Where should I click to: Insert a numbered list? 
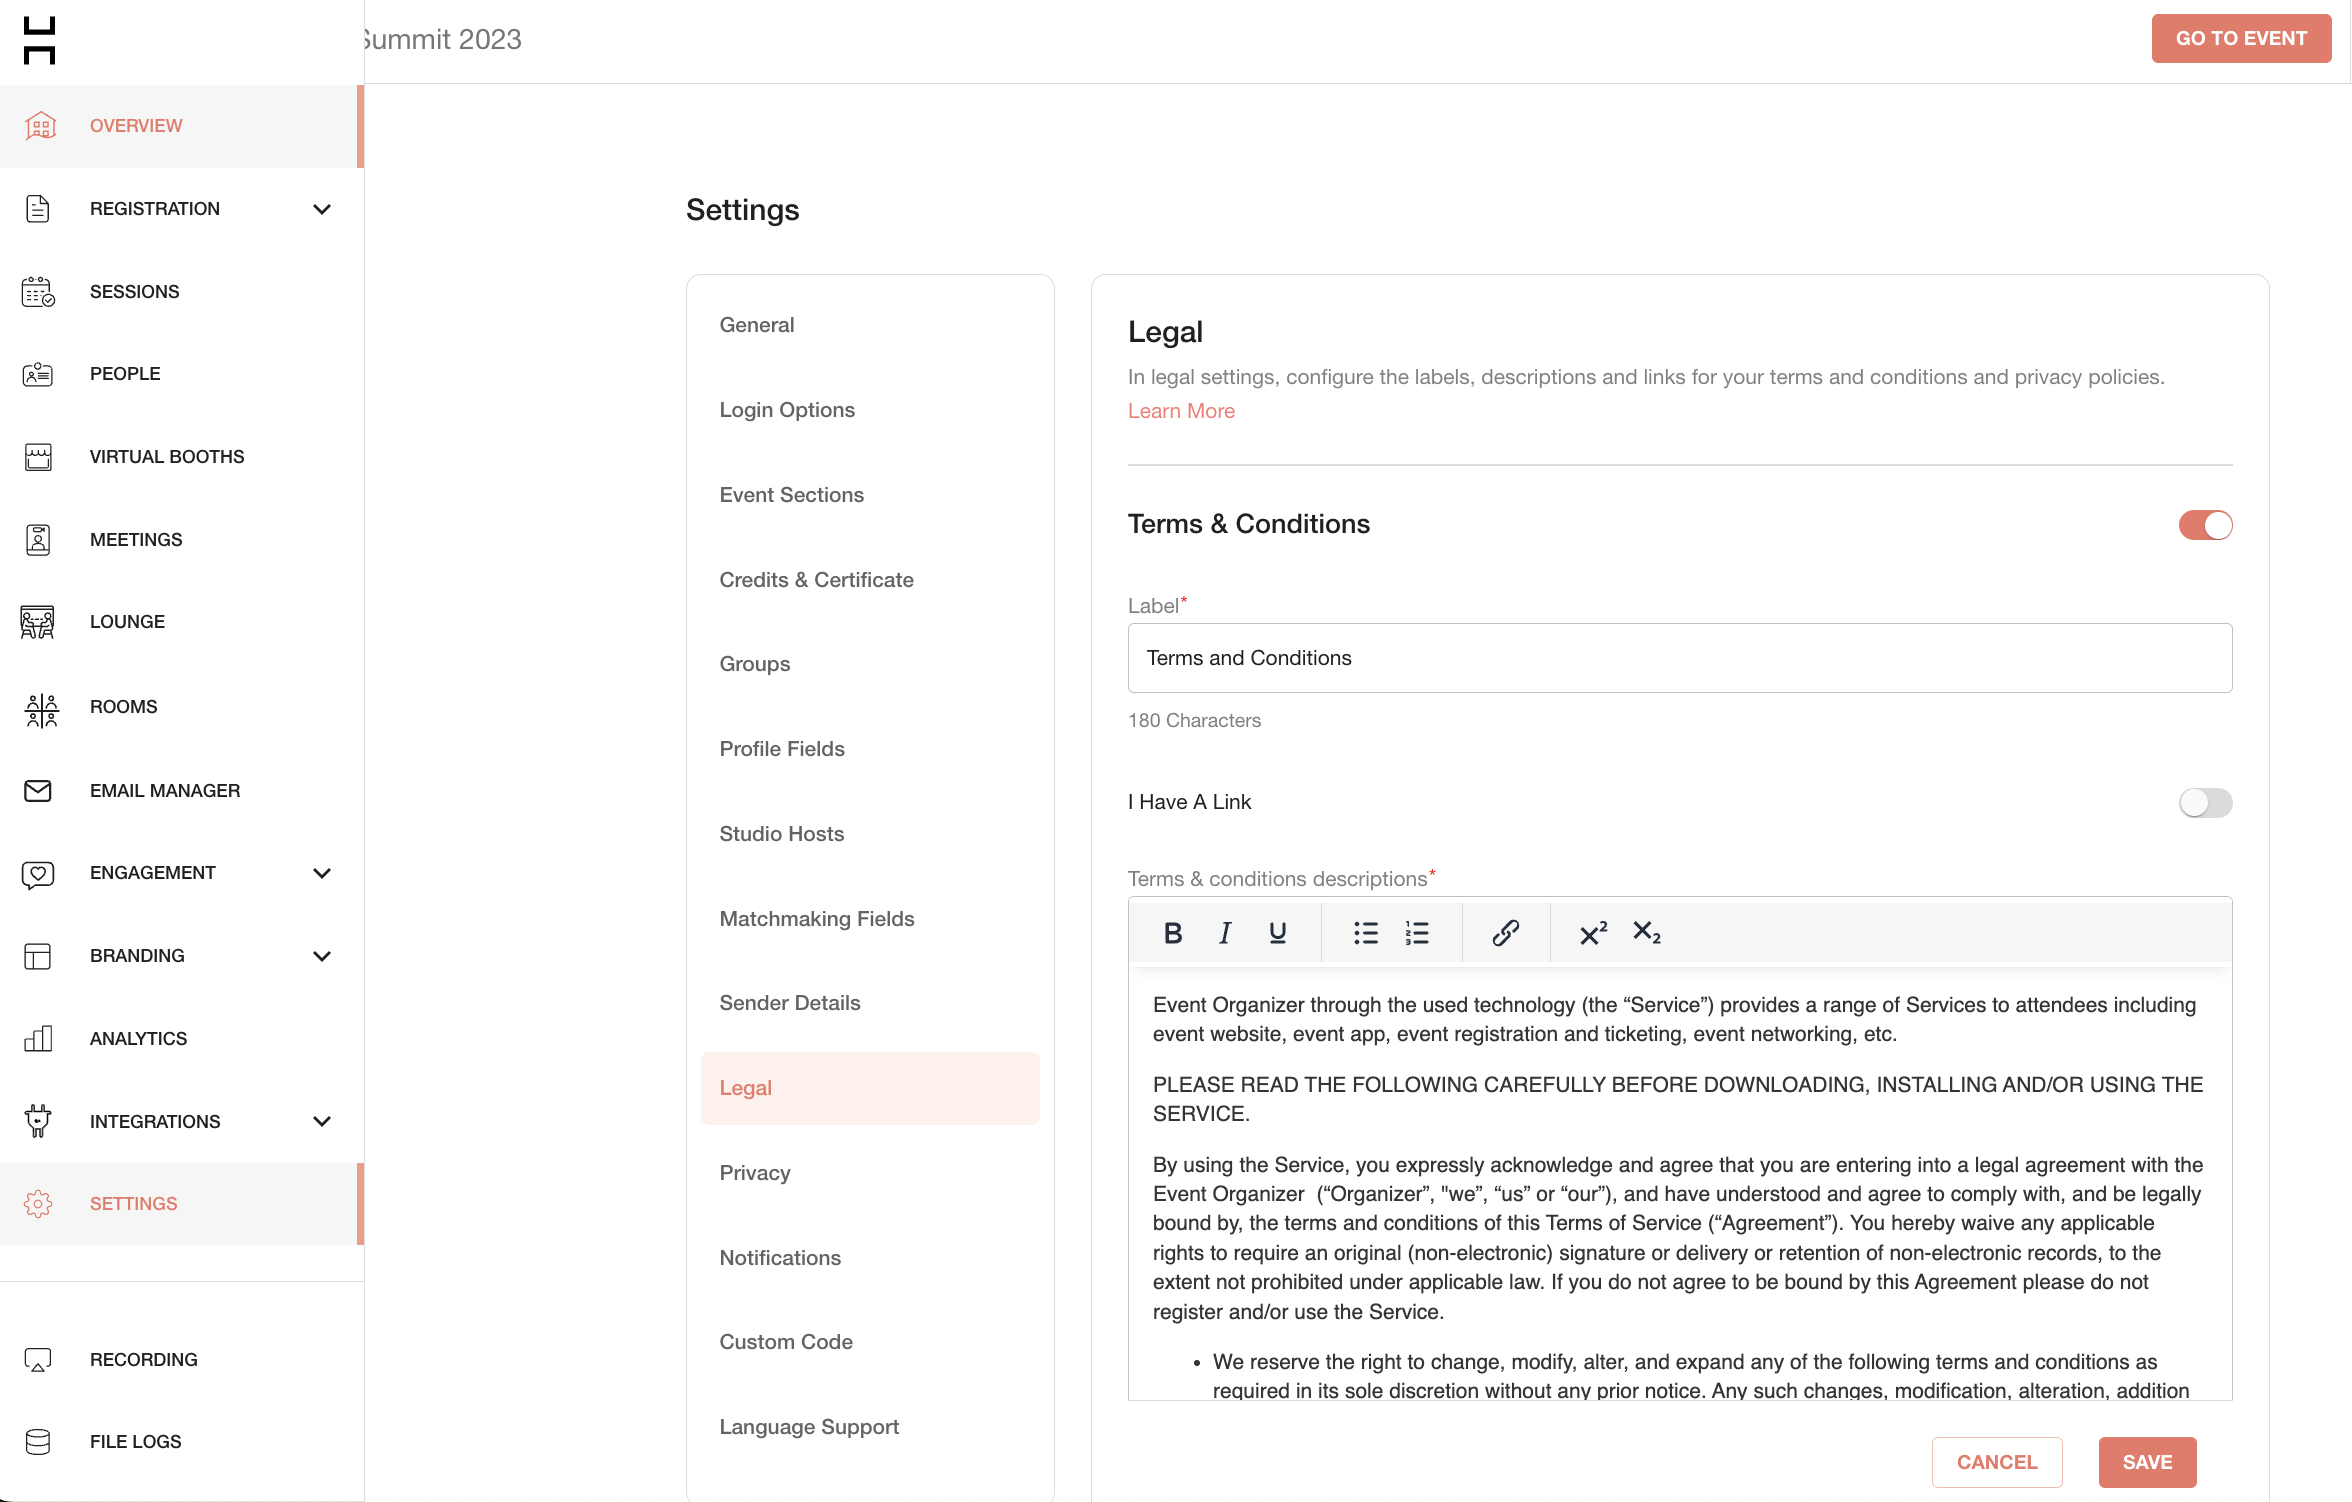tap(1417, 933)
